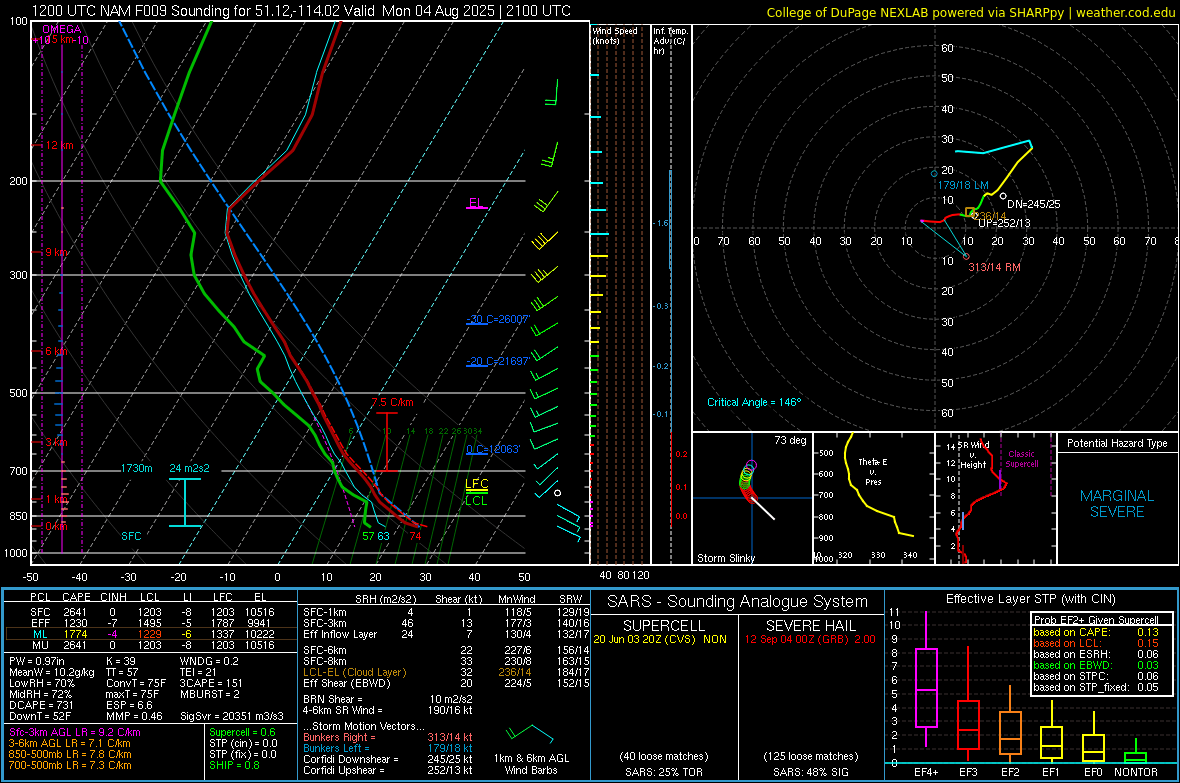Select the "-30 C=26007'" height label
Image resolution: width=1180 pixels, height=783 pixels.
click(x=498, y=319)
